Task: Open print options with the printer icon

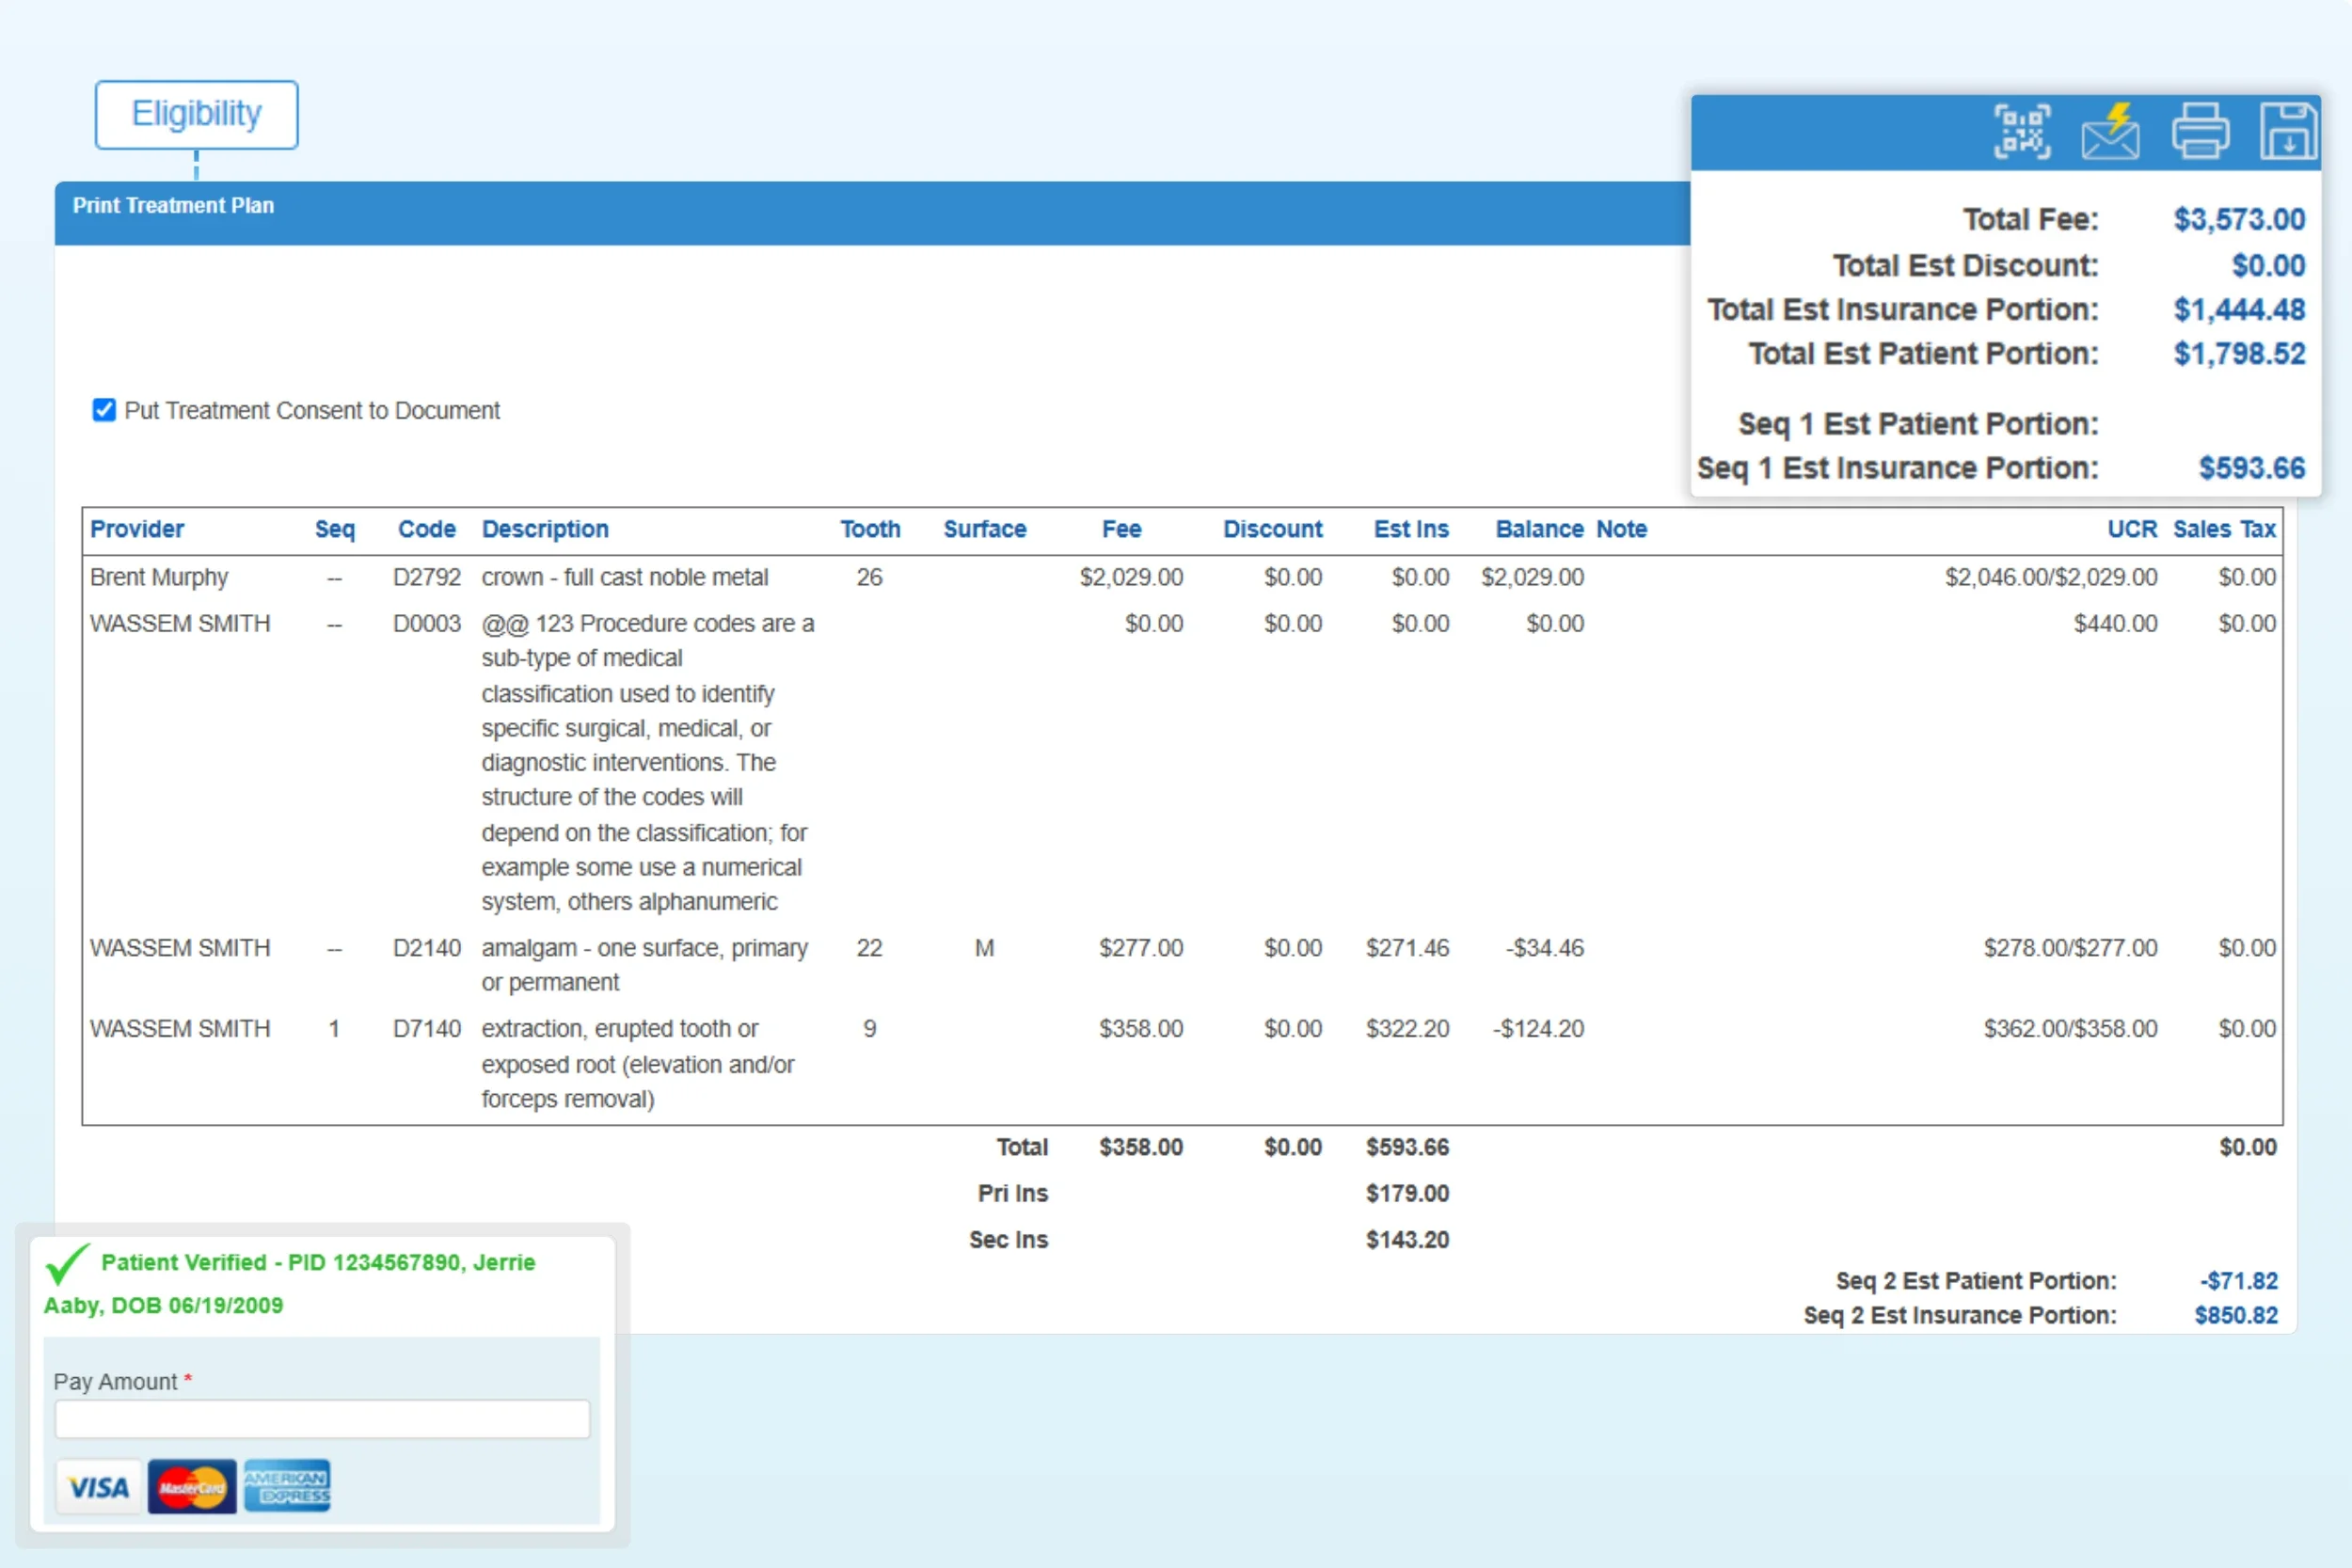Action: pyautogui.click(x=2201, y=130)
